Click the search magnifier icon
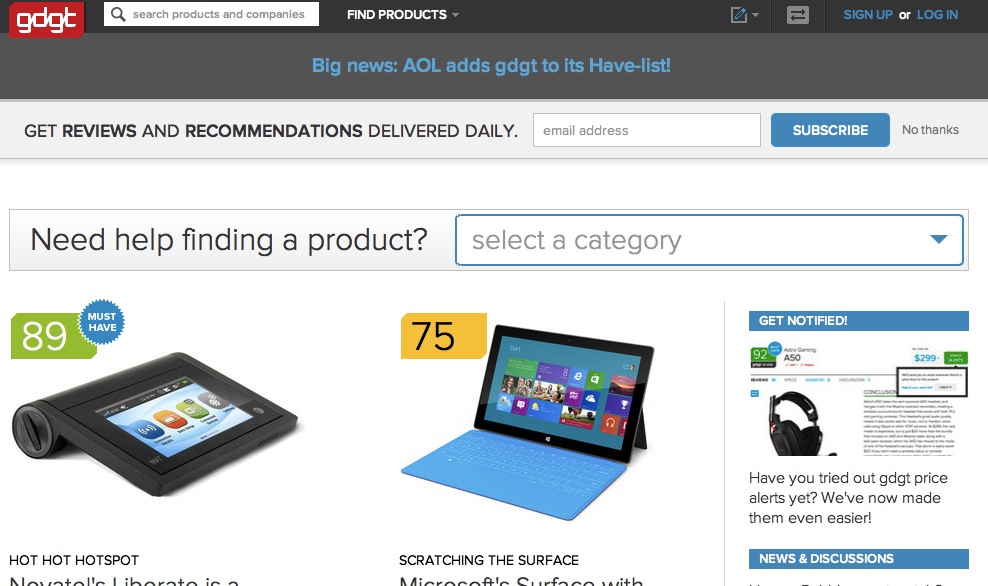Viewport: 988px width, 586px height. pos(118,14)
